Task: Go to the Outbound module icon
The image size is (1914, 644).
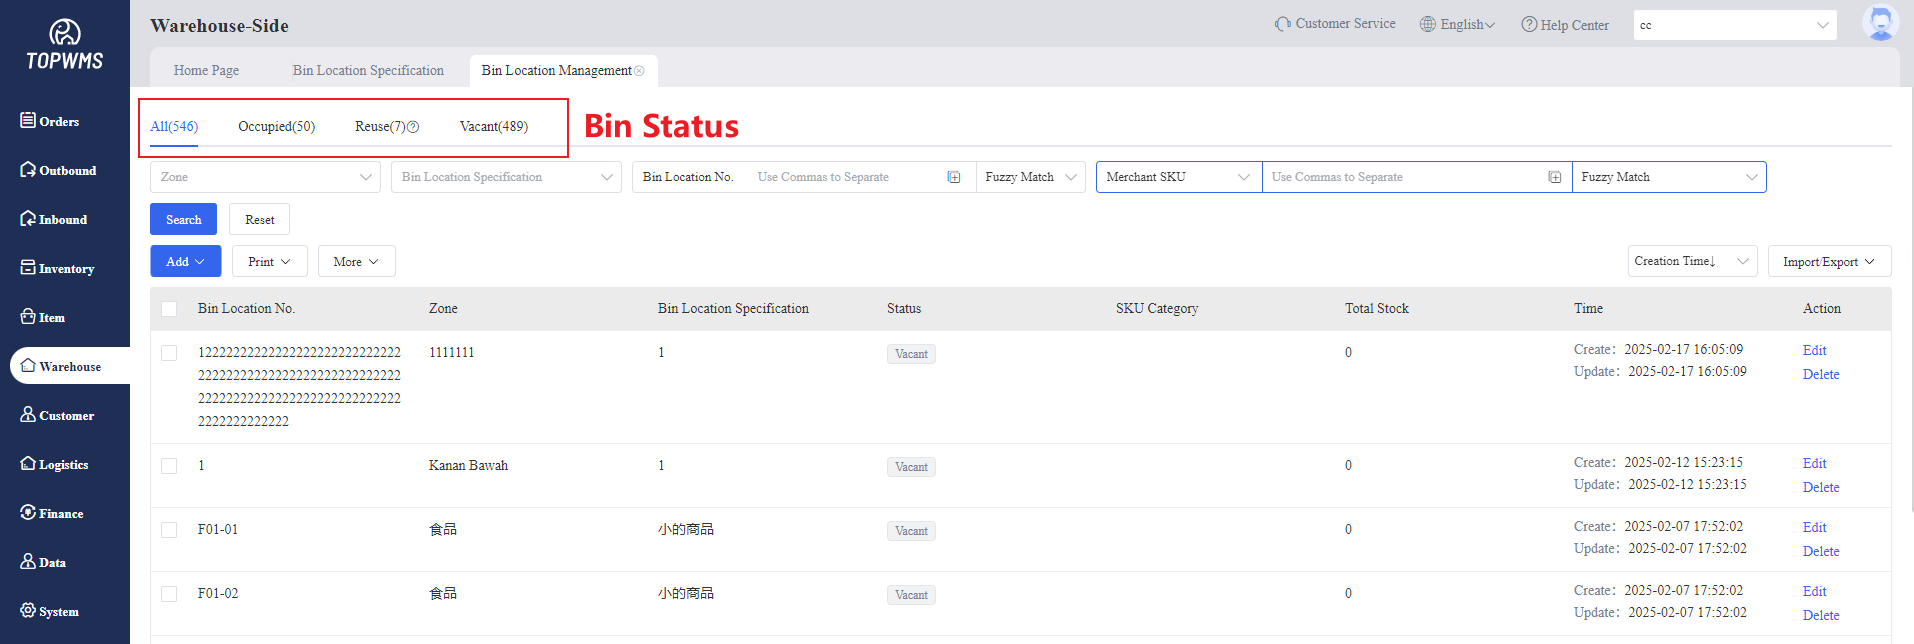Action: (x=28, y=170)
